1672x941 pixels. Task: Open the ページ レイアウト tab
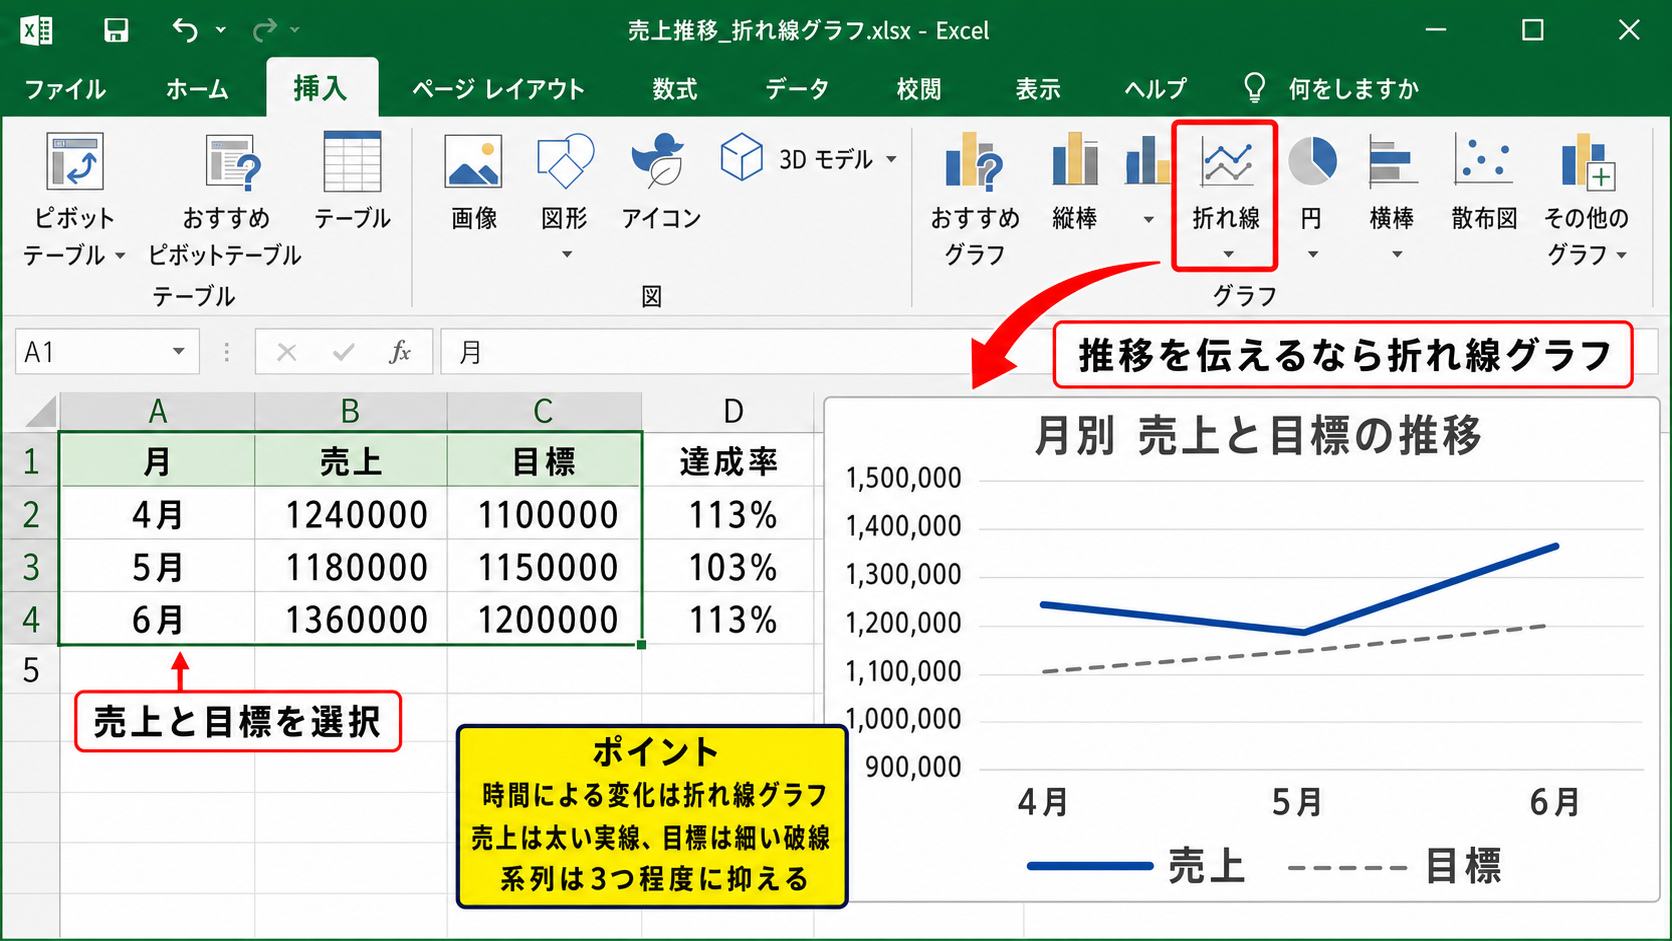(499, 89)
